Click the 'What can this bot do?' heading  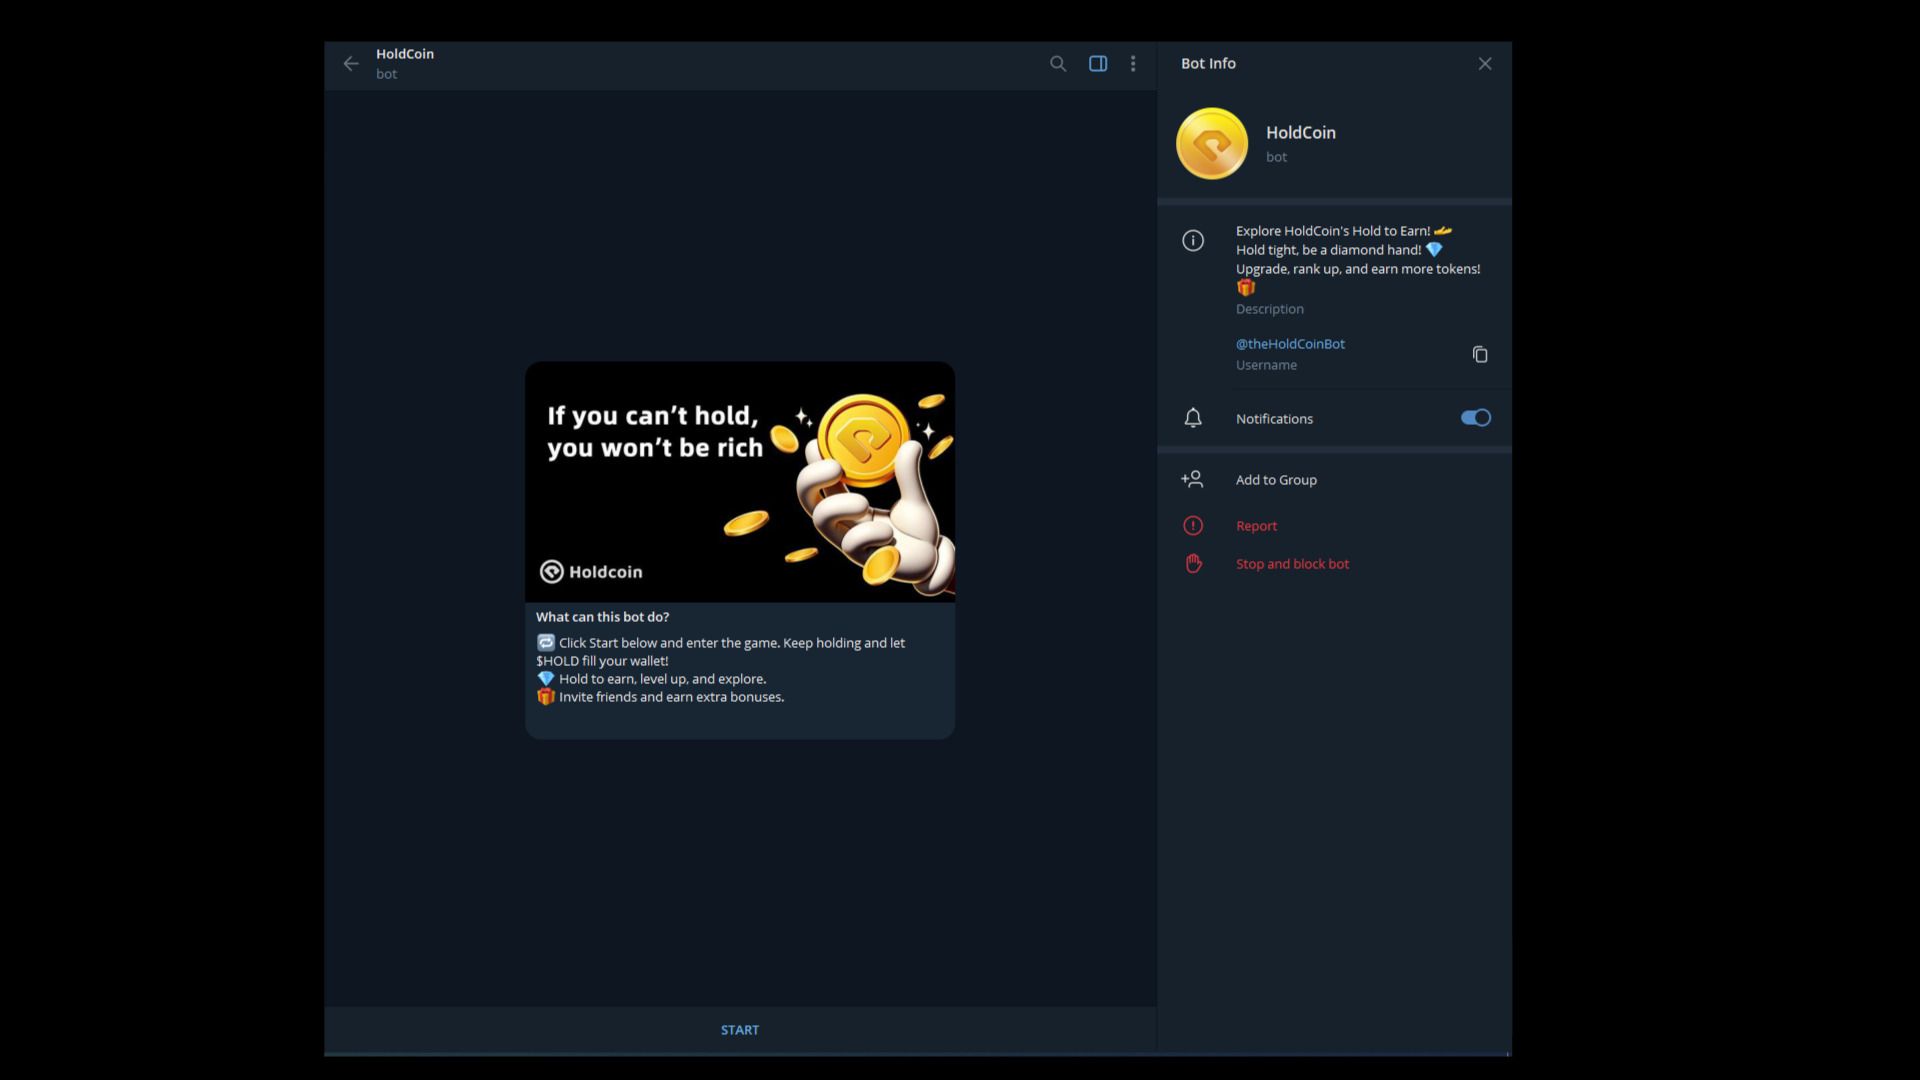coord(602,617)
